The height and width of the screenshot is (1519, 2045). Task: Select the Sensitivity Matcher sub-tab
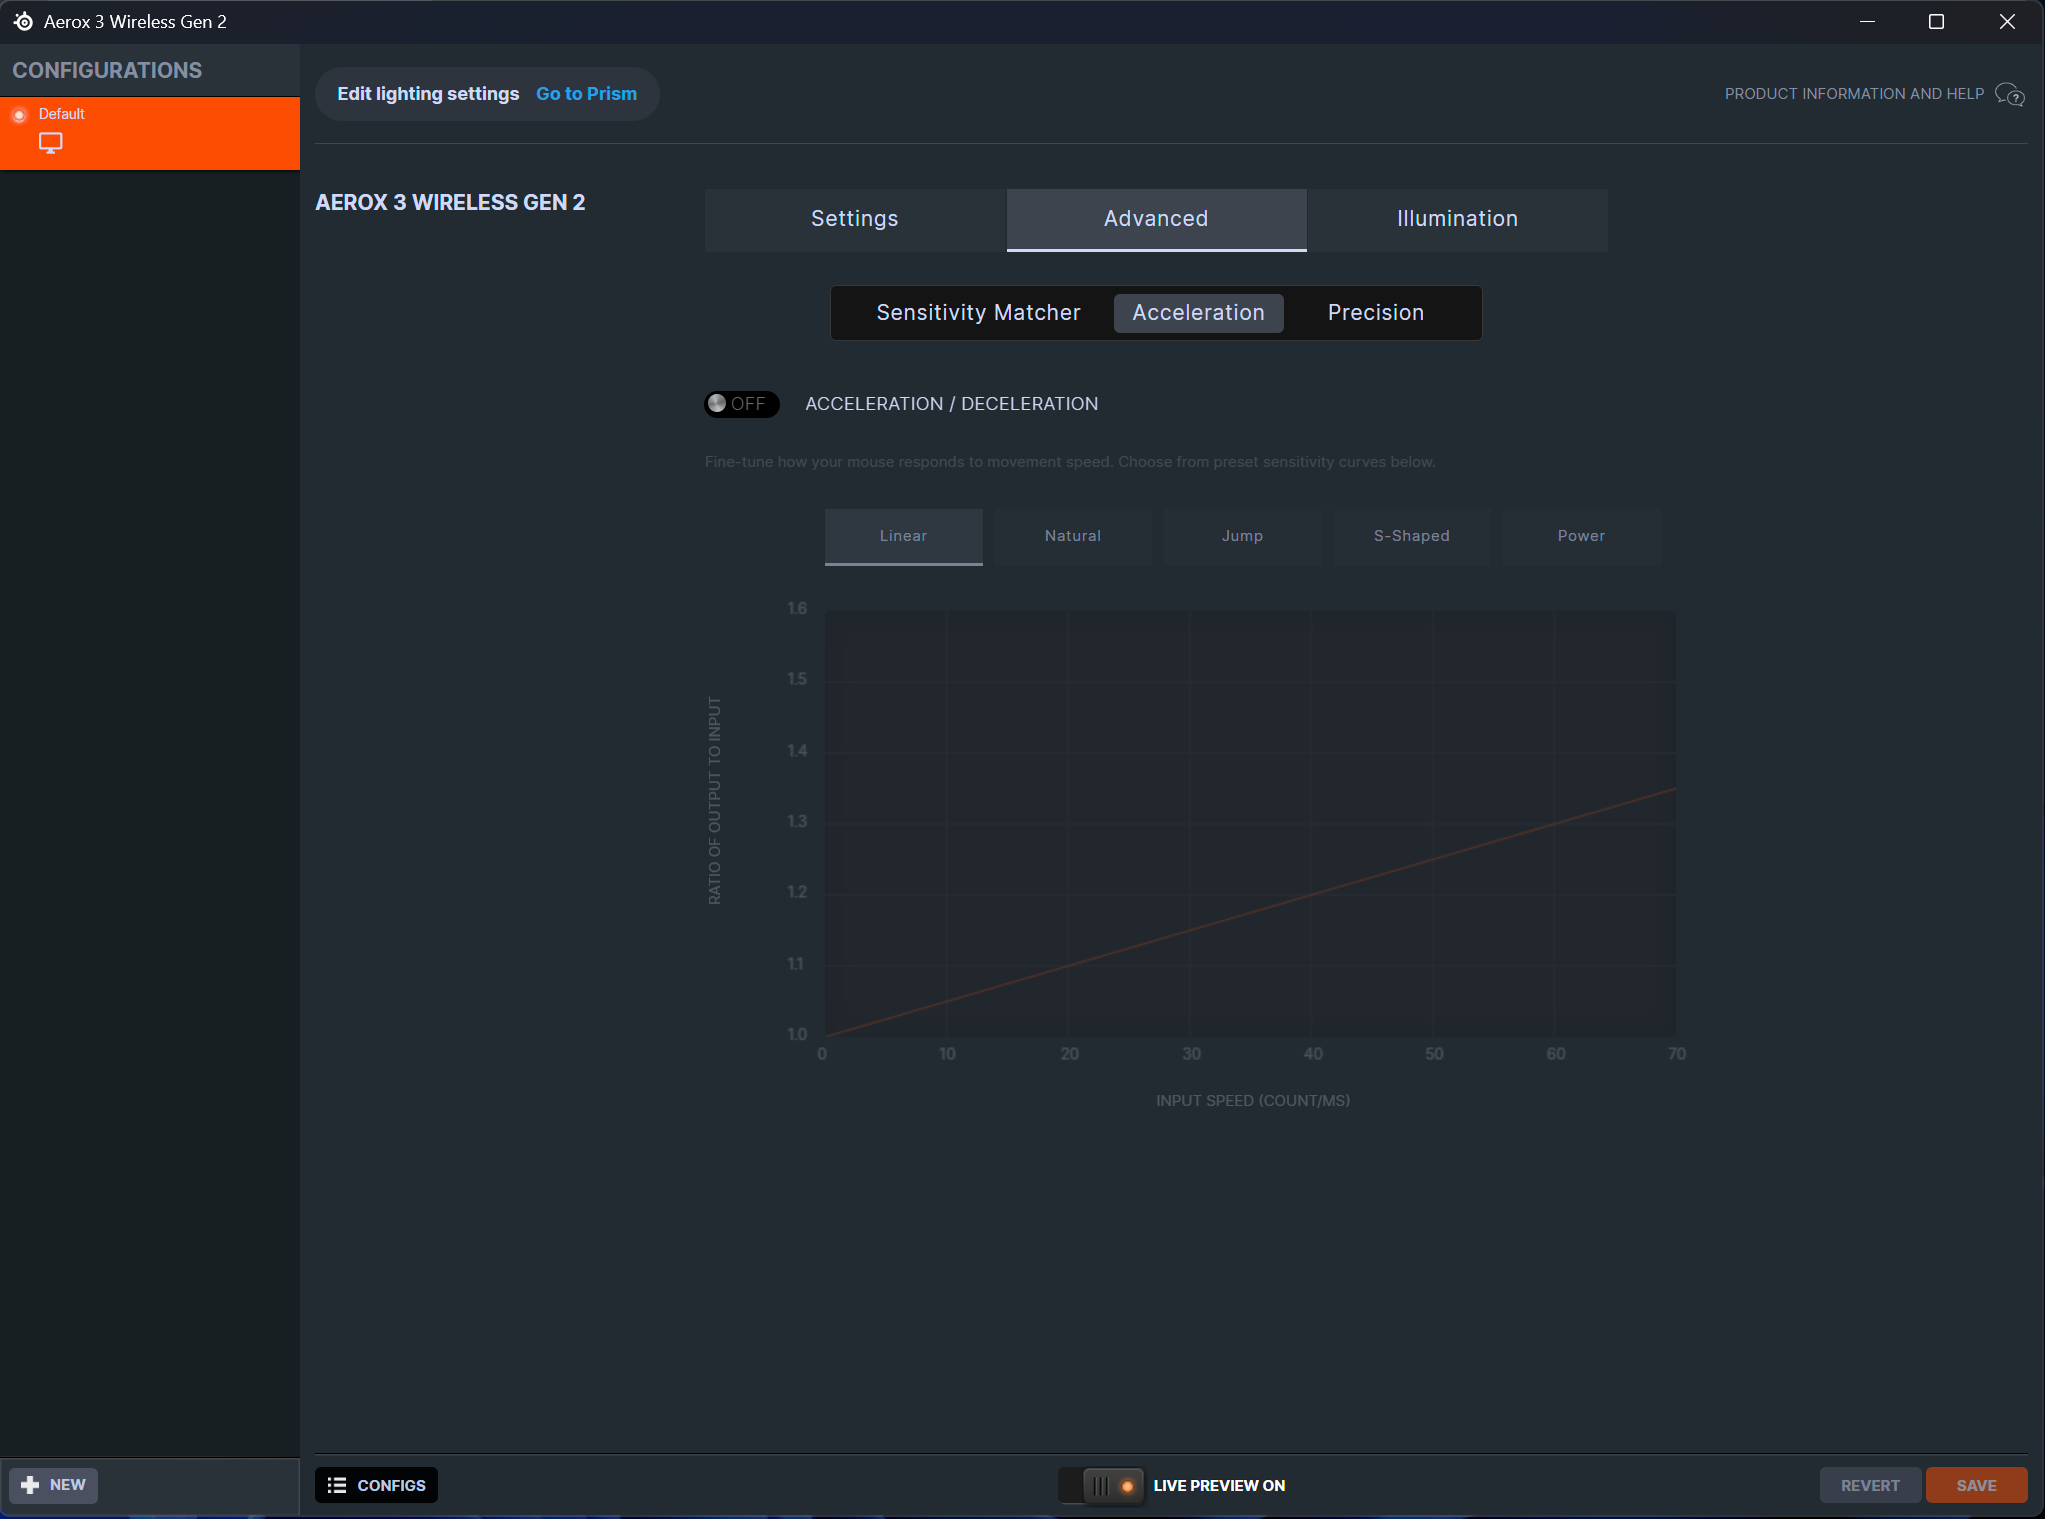[977, 313]
